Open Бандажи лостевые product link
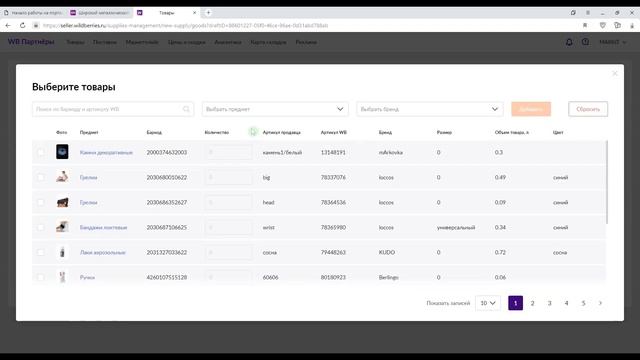This screenshot has height=360, width=640. pyautogui.click(x=103, y=227)
